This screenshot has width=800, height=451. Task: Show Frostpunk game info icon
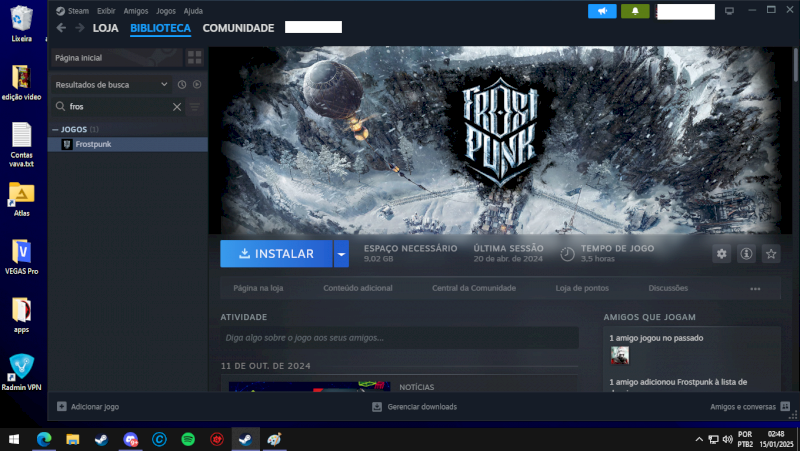(746, 254)
